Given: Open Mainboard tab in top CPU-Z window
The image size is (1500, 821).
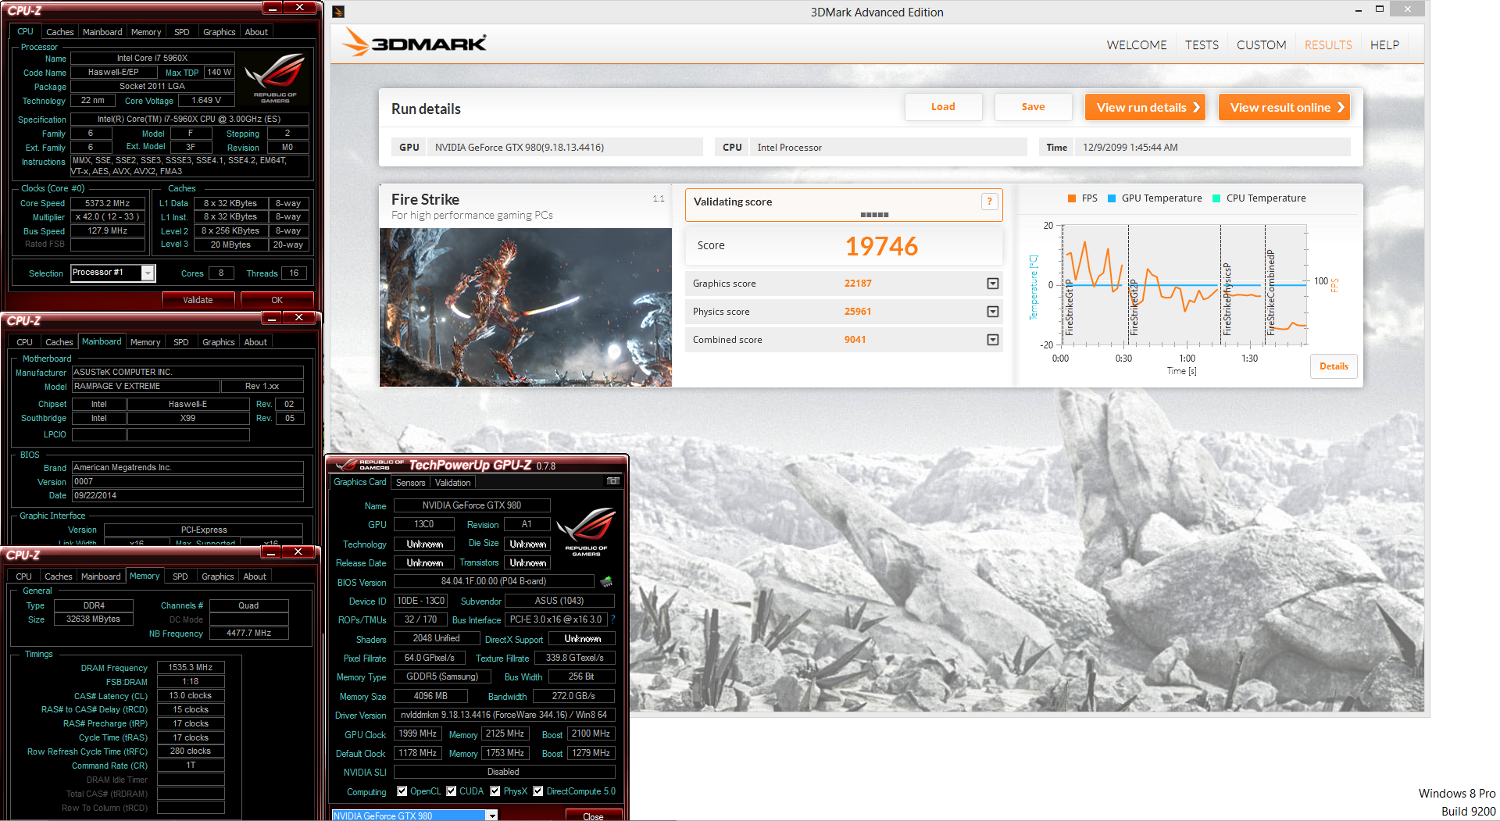Looking at the screenshot, I should point(102,32).
